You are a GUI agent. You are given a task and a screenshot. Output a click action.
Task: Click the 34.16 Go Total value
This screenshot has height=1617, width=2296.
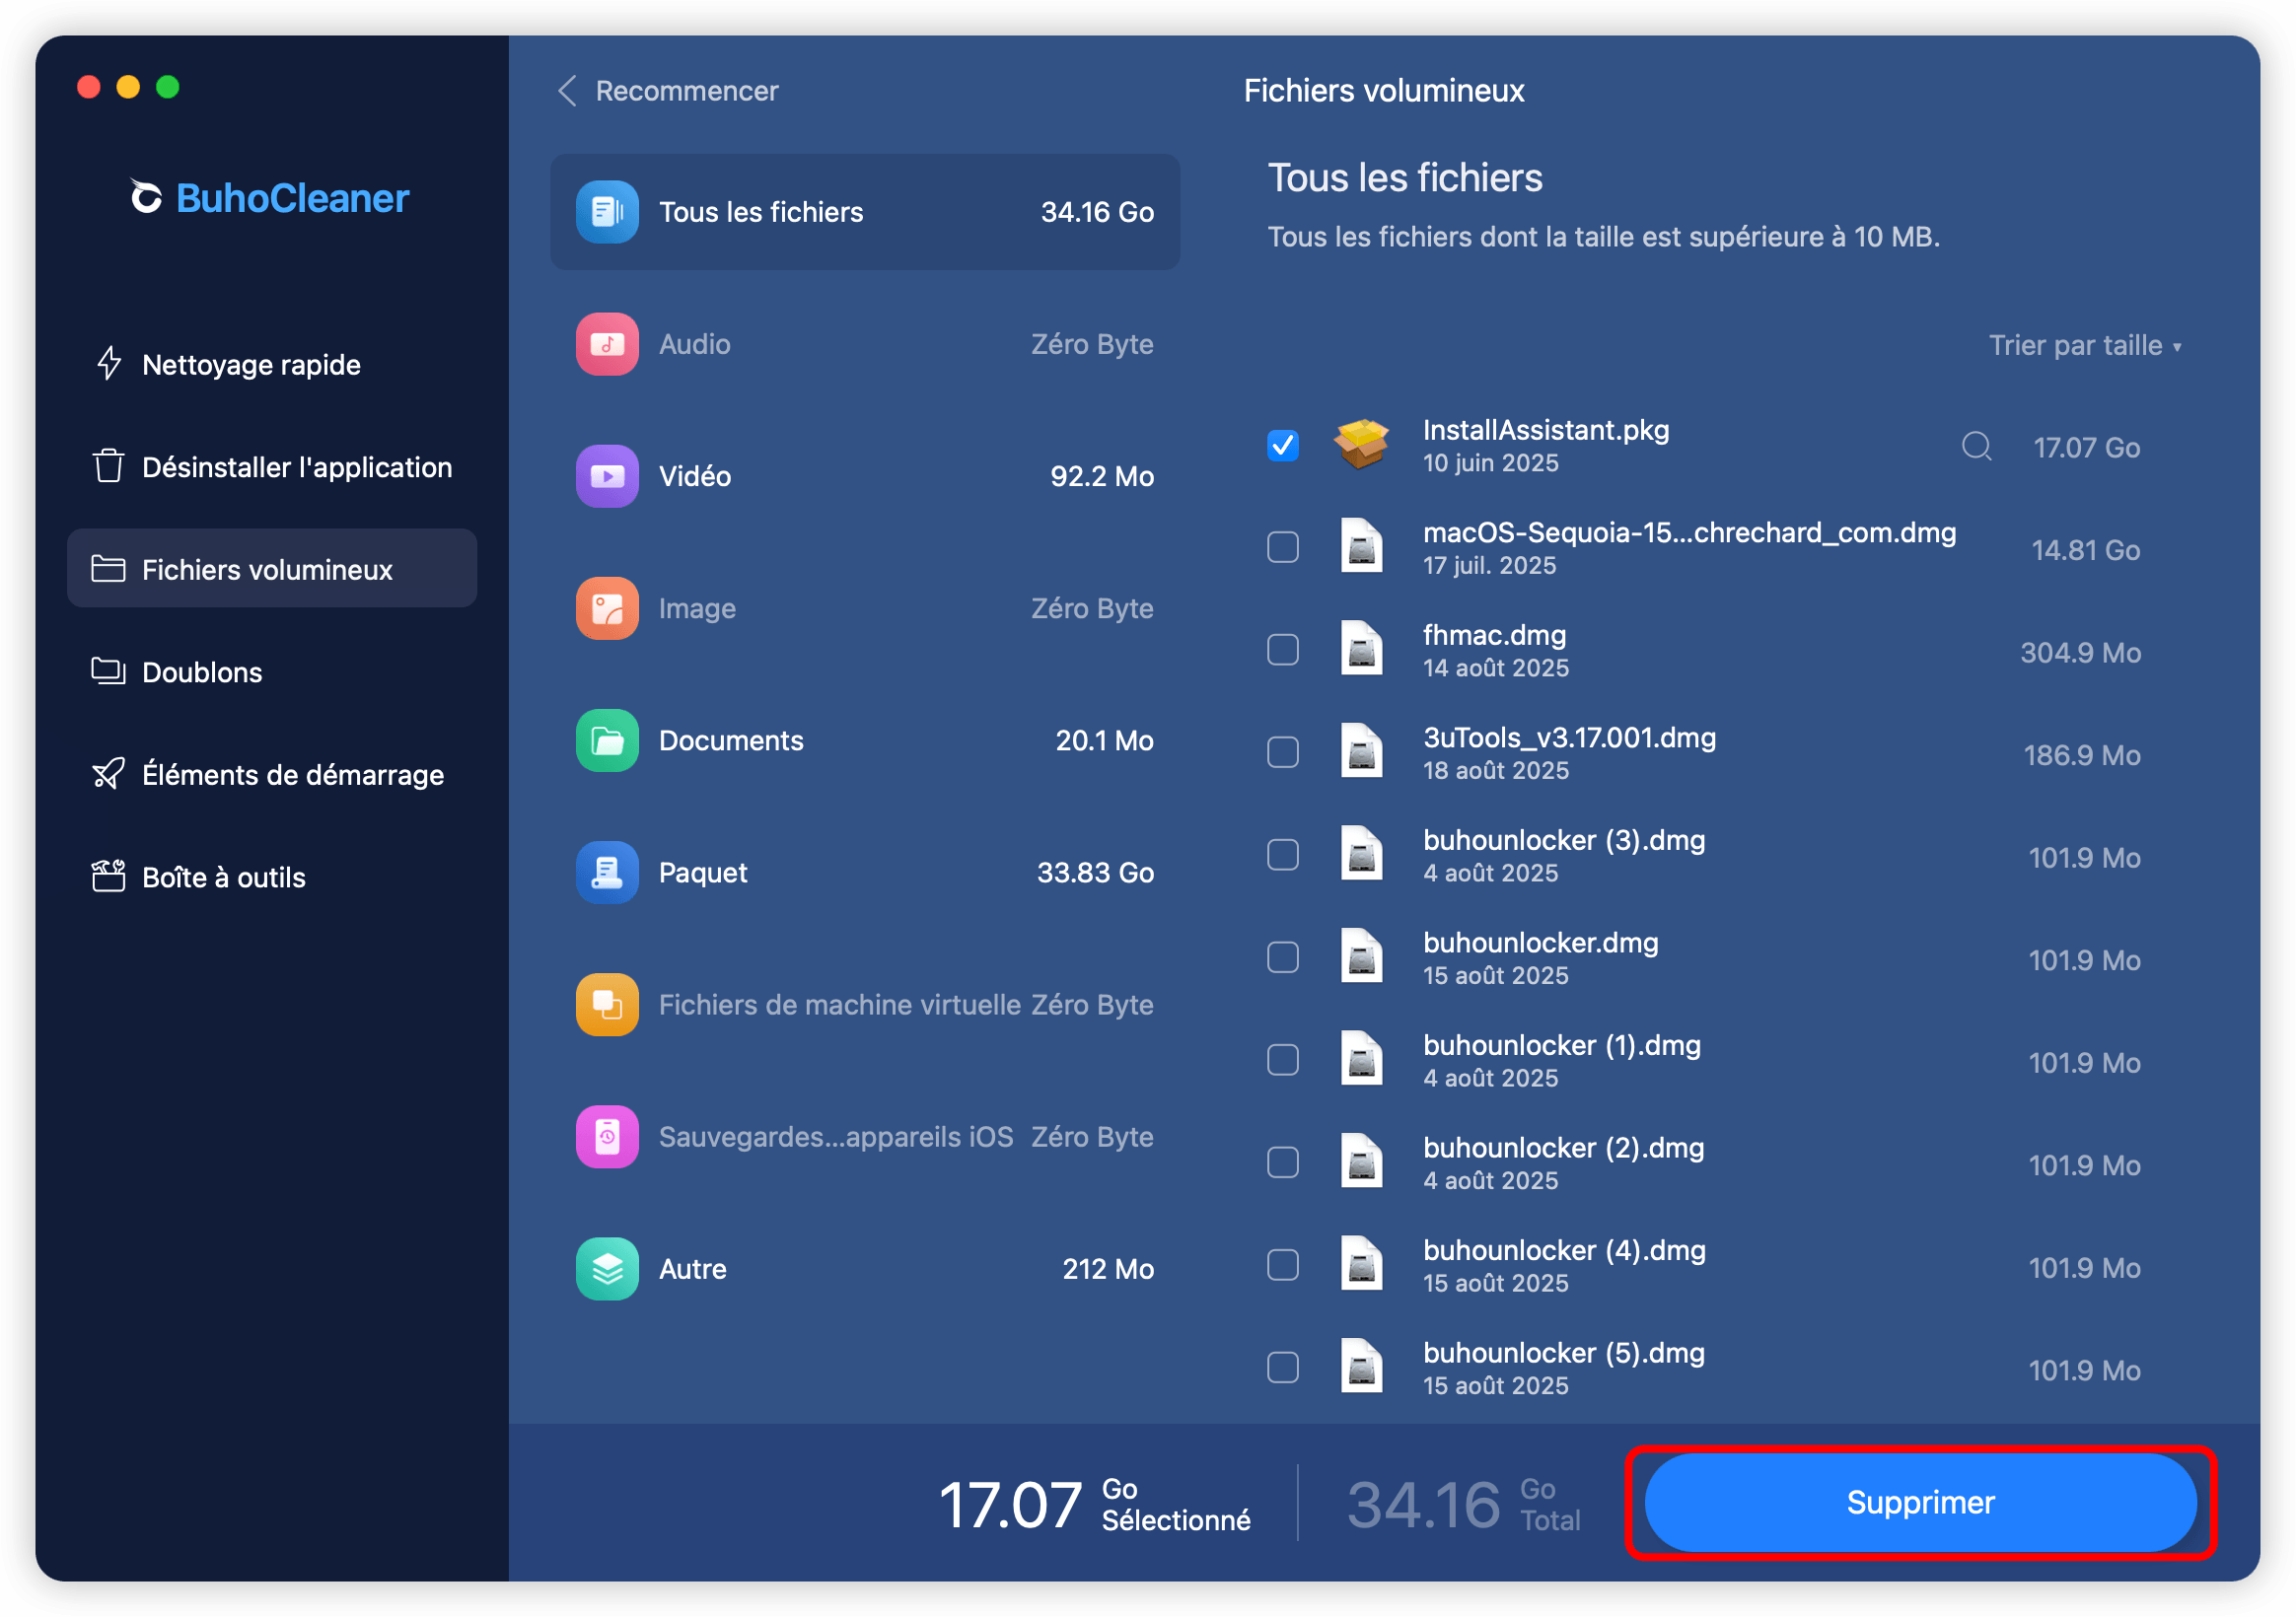(x=1463, y=1504)
